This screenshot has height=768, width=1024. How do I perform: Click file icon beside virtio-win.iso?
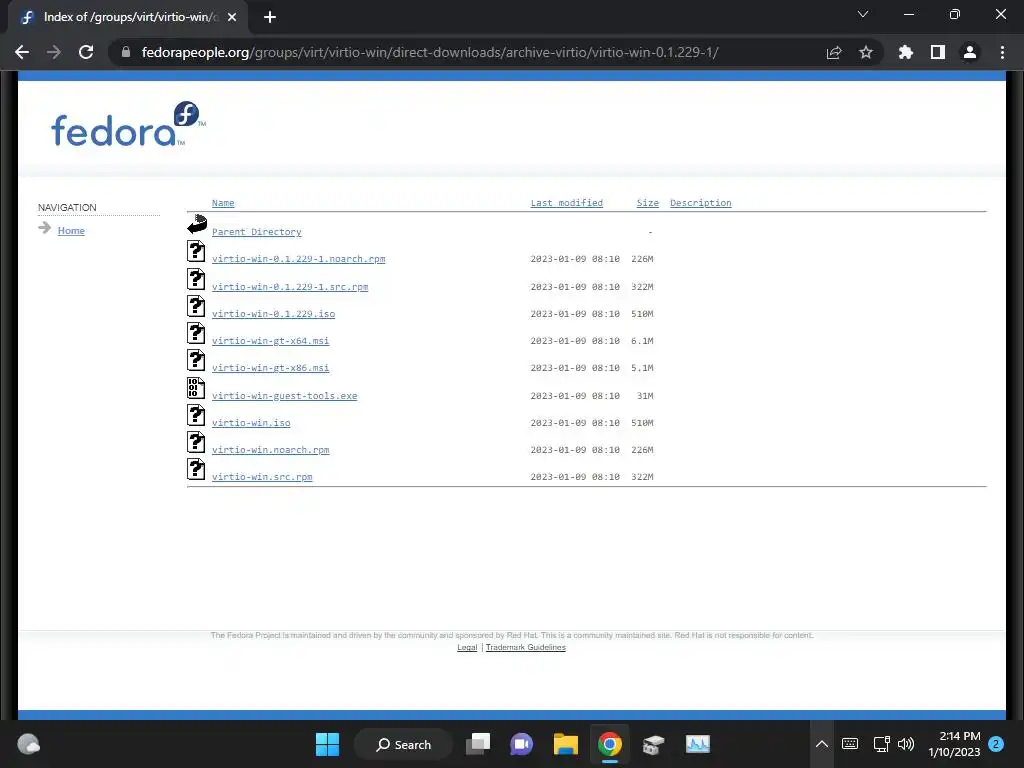tap(196, 415)
